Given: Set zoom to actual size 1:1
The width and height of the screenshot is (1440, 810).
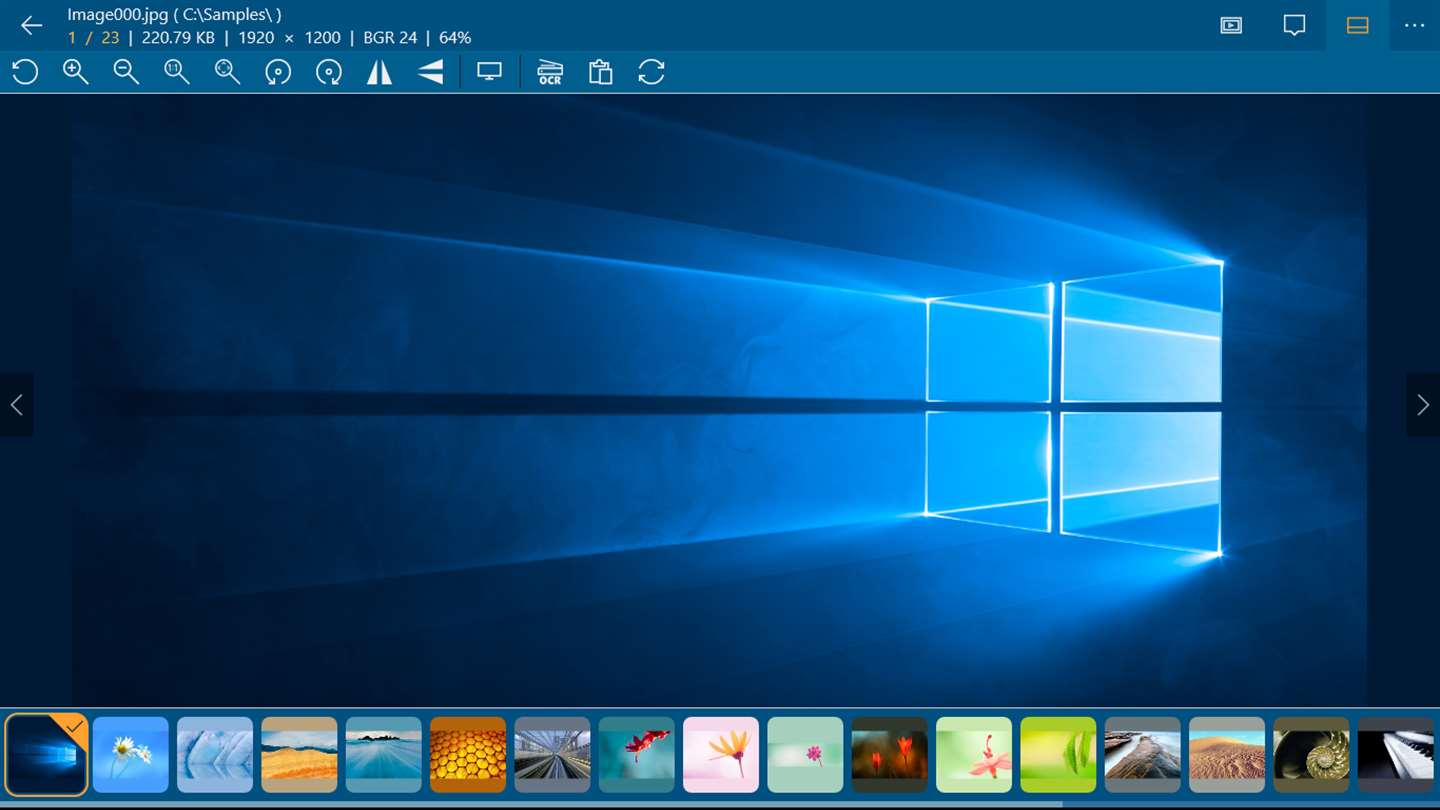Looking at the screenshot, I should coord(177,72).
